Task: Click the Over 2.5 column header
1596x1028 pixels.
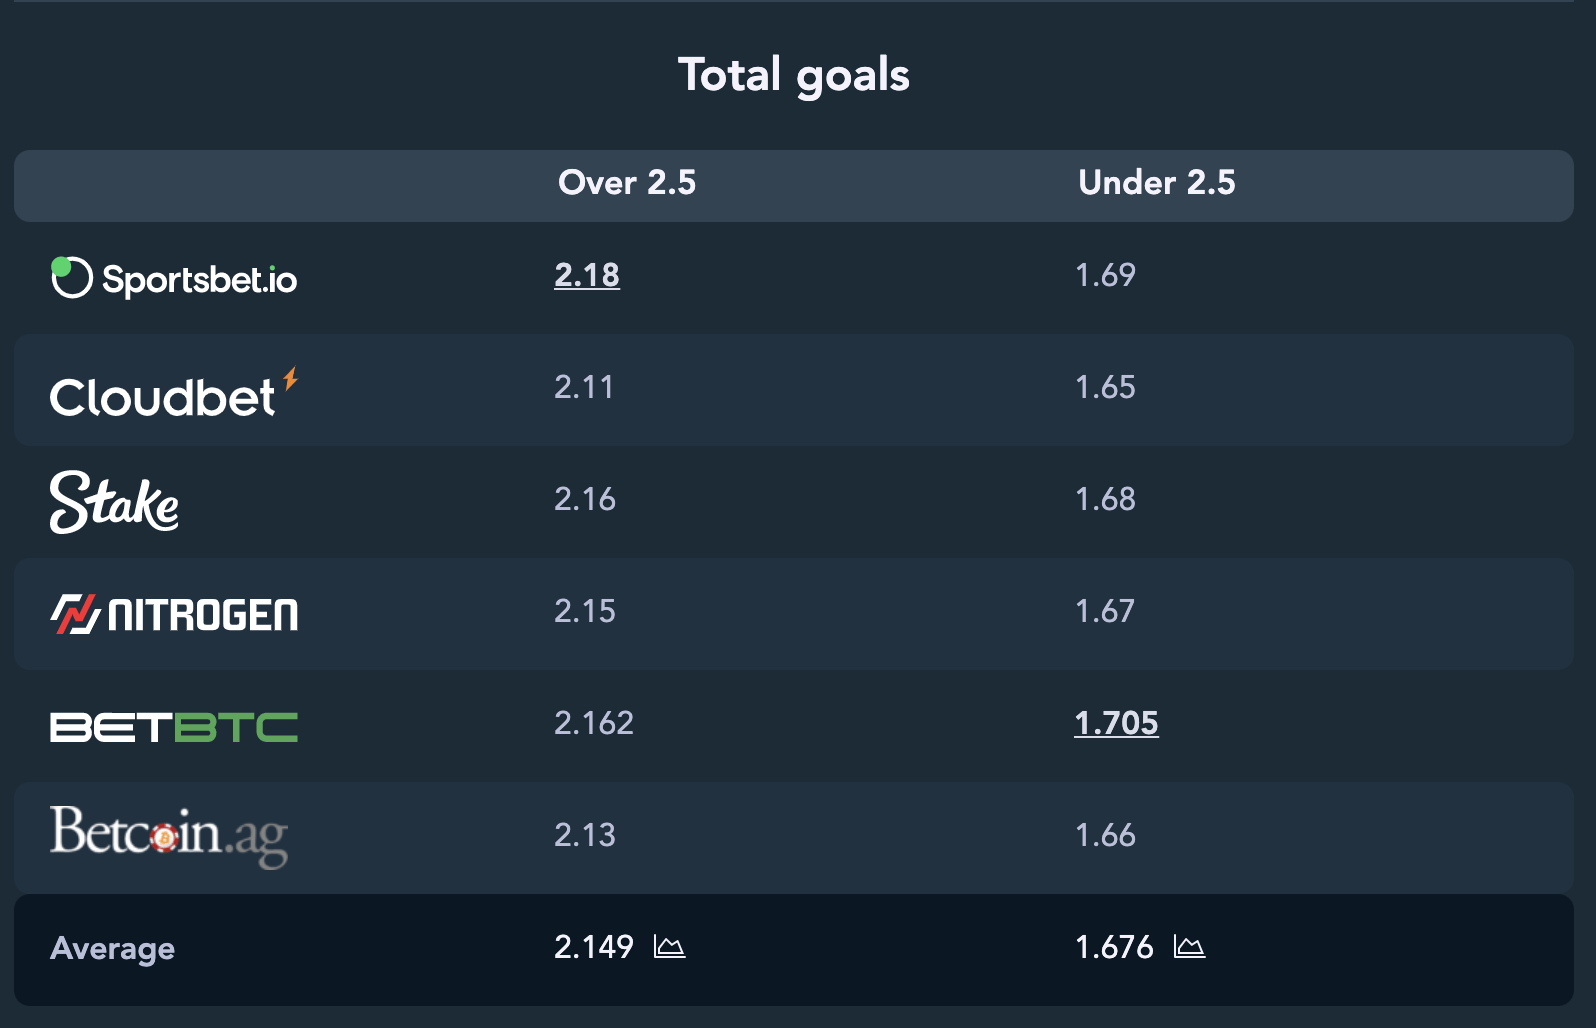Action: pyautogui.click(x=627, y=183)
